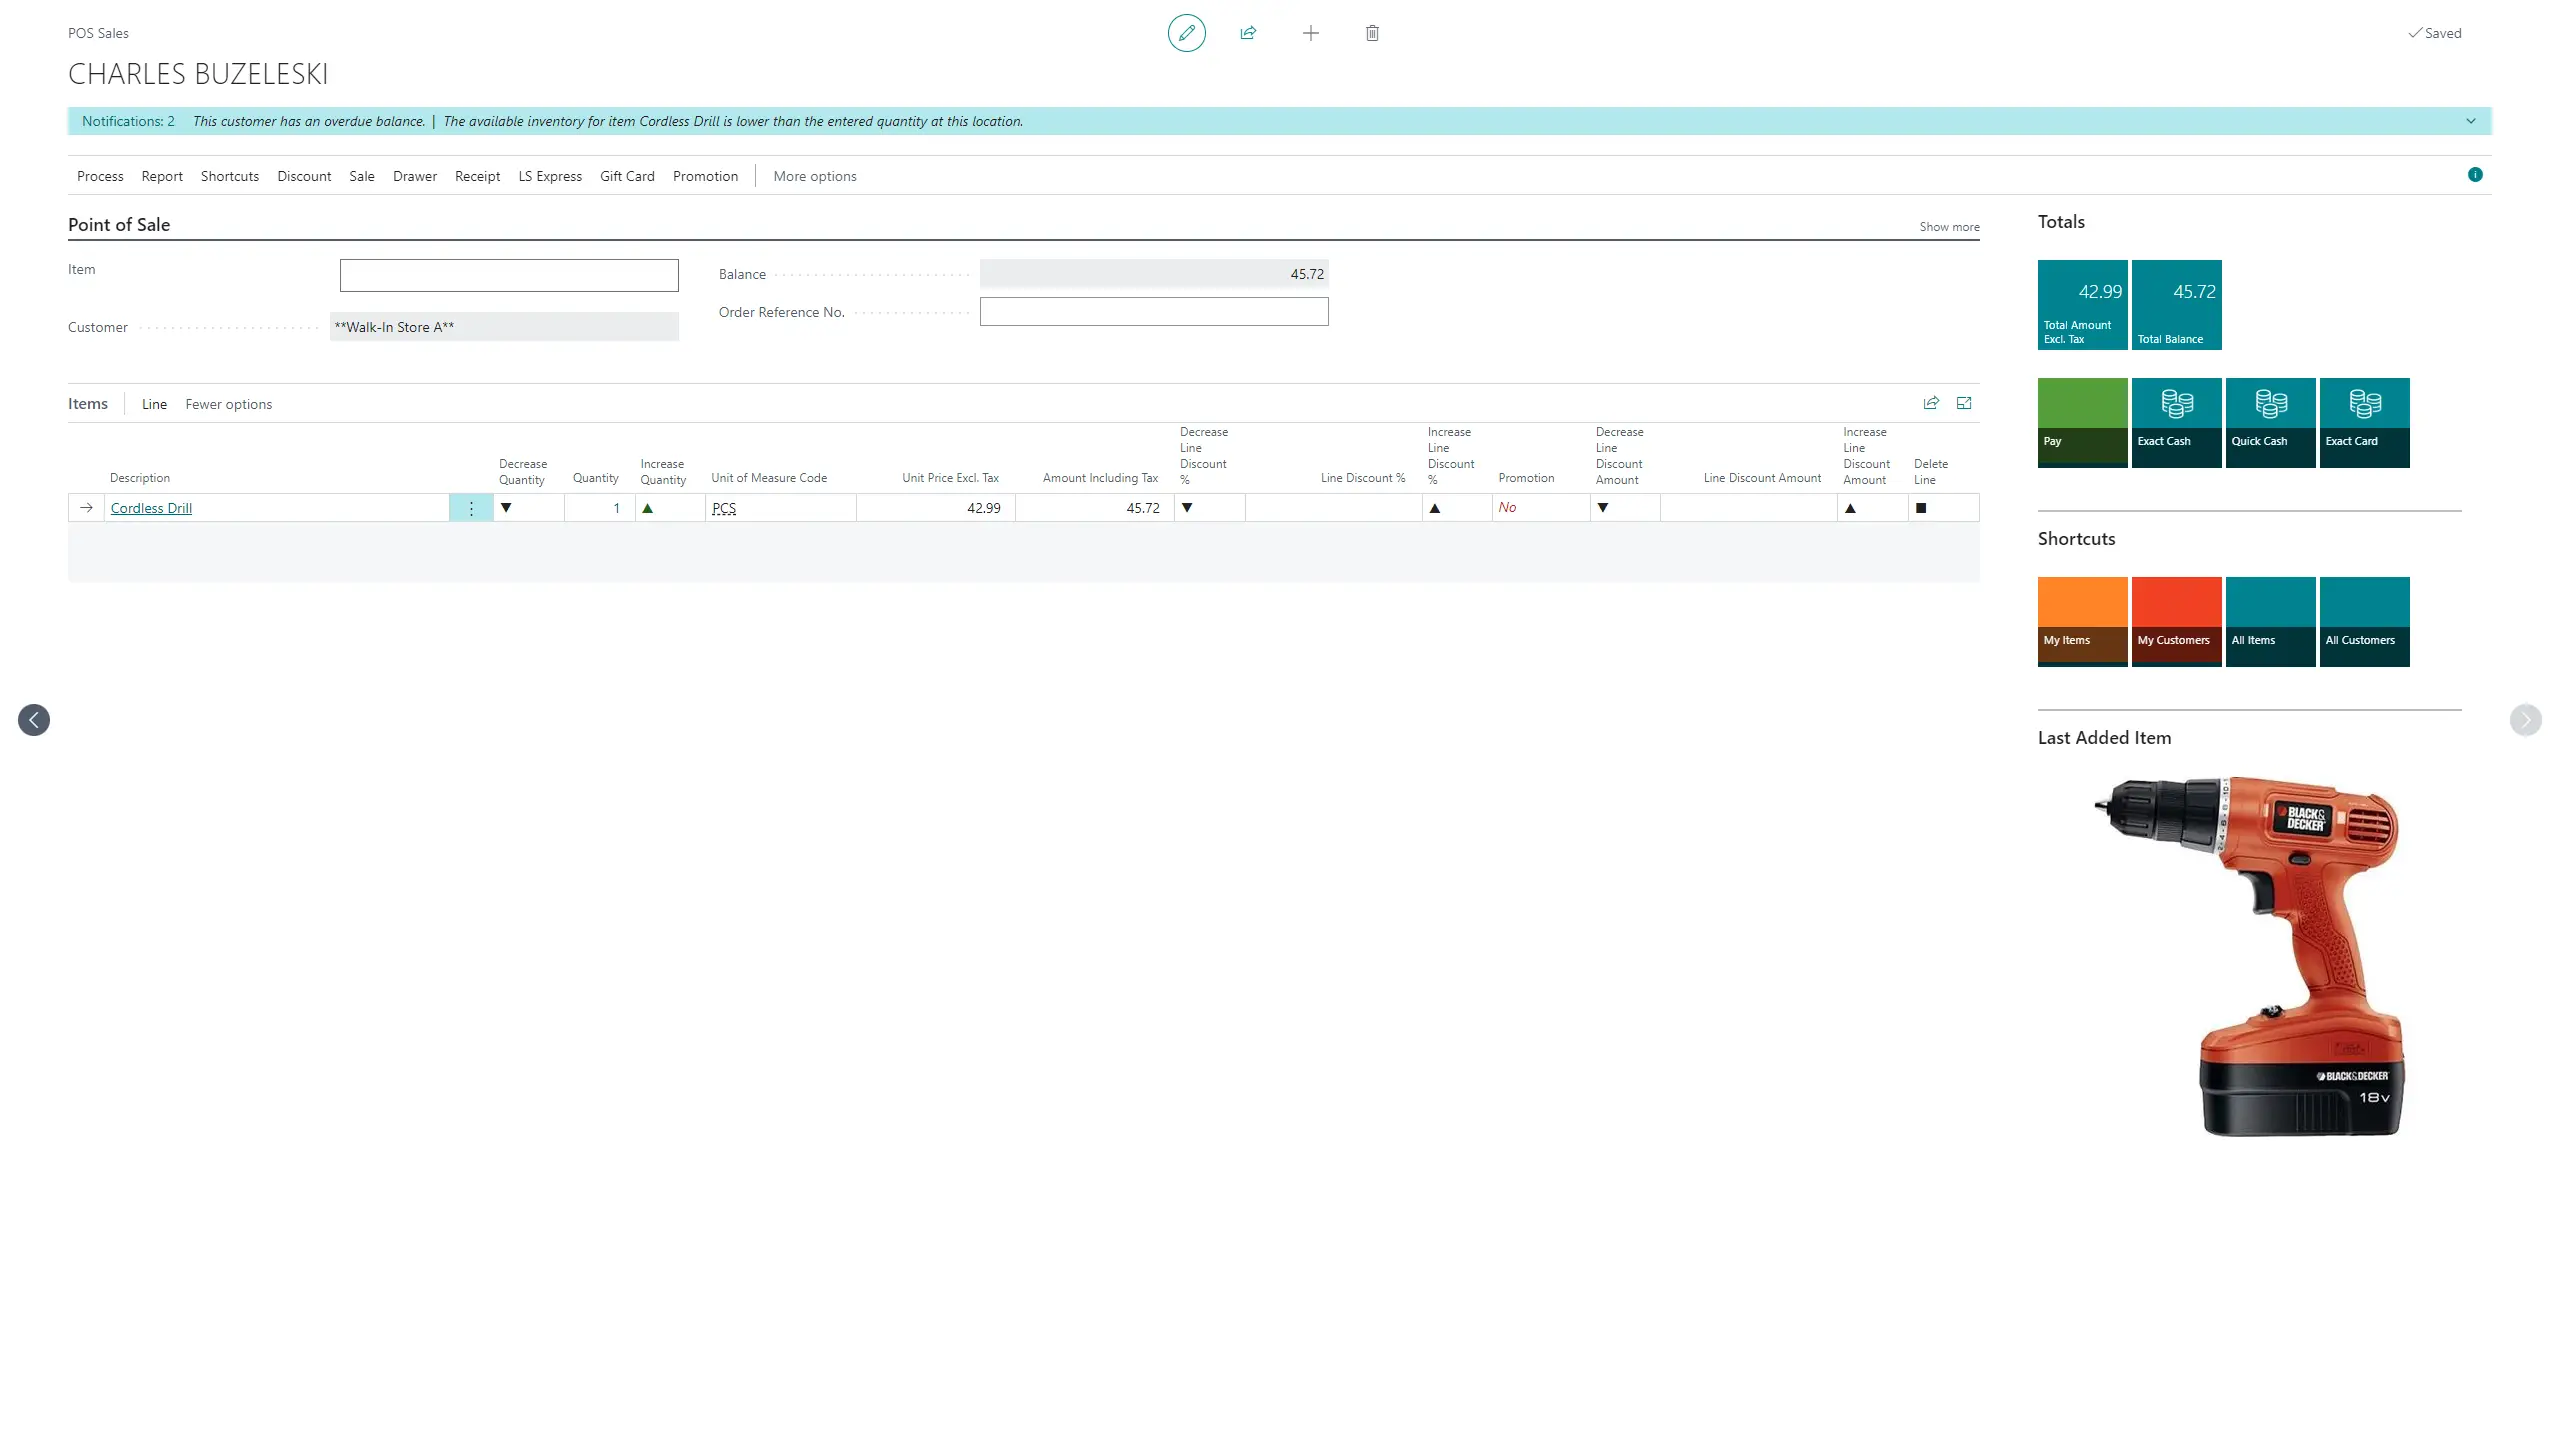
Task: Click the pencil edit icon
Action: pos(1186,33)
